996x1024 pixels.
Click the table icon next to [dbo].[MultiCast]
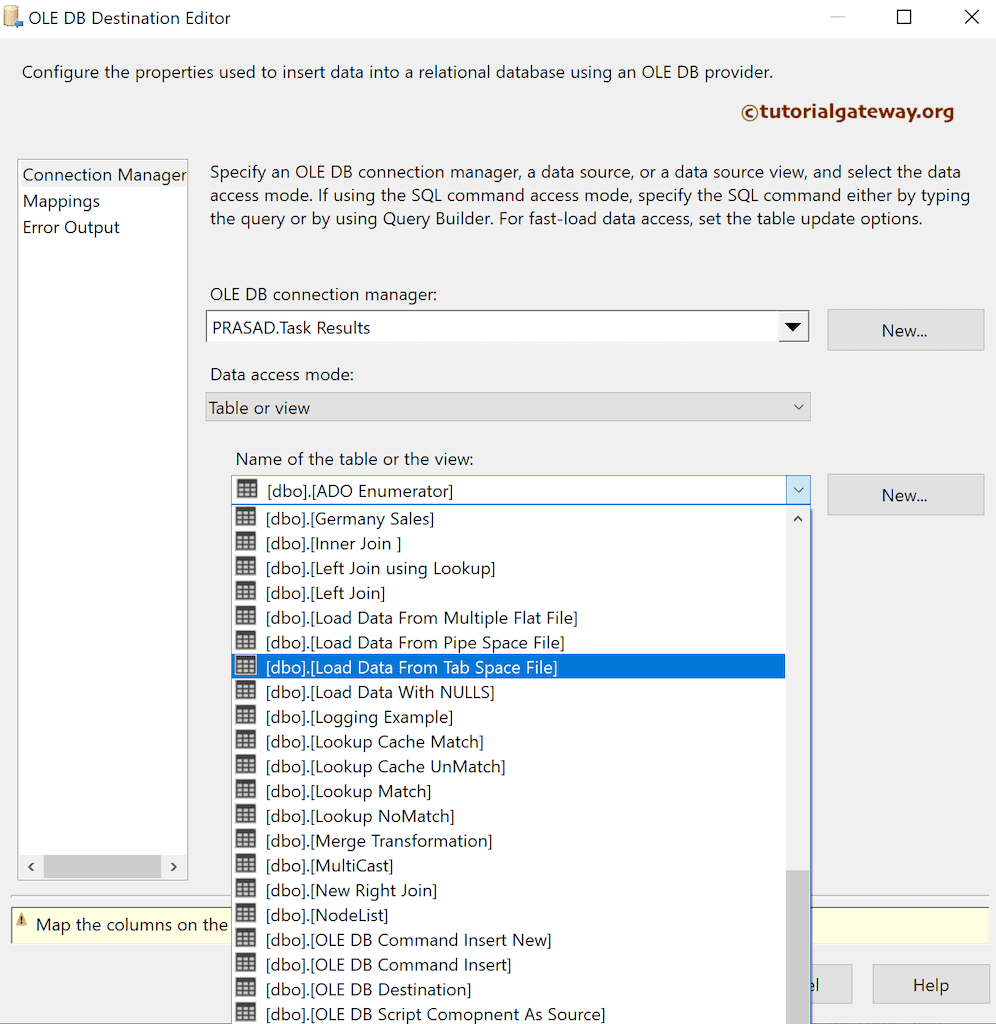(x=246, y=864)
